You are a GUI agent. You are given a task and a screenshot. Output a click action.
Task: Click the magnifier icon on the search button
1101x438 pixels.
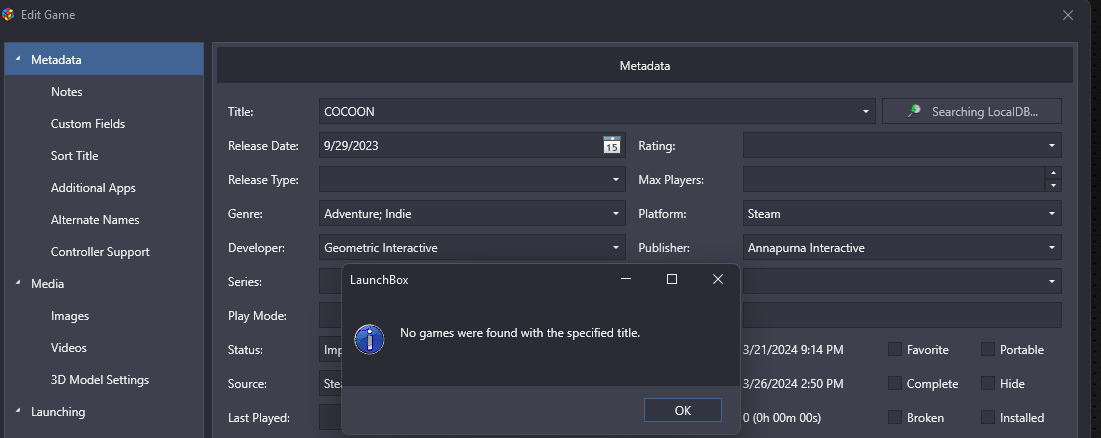pos(914,111)
